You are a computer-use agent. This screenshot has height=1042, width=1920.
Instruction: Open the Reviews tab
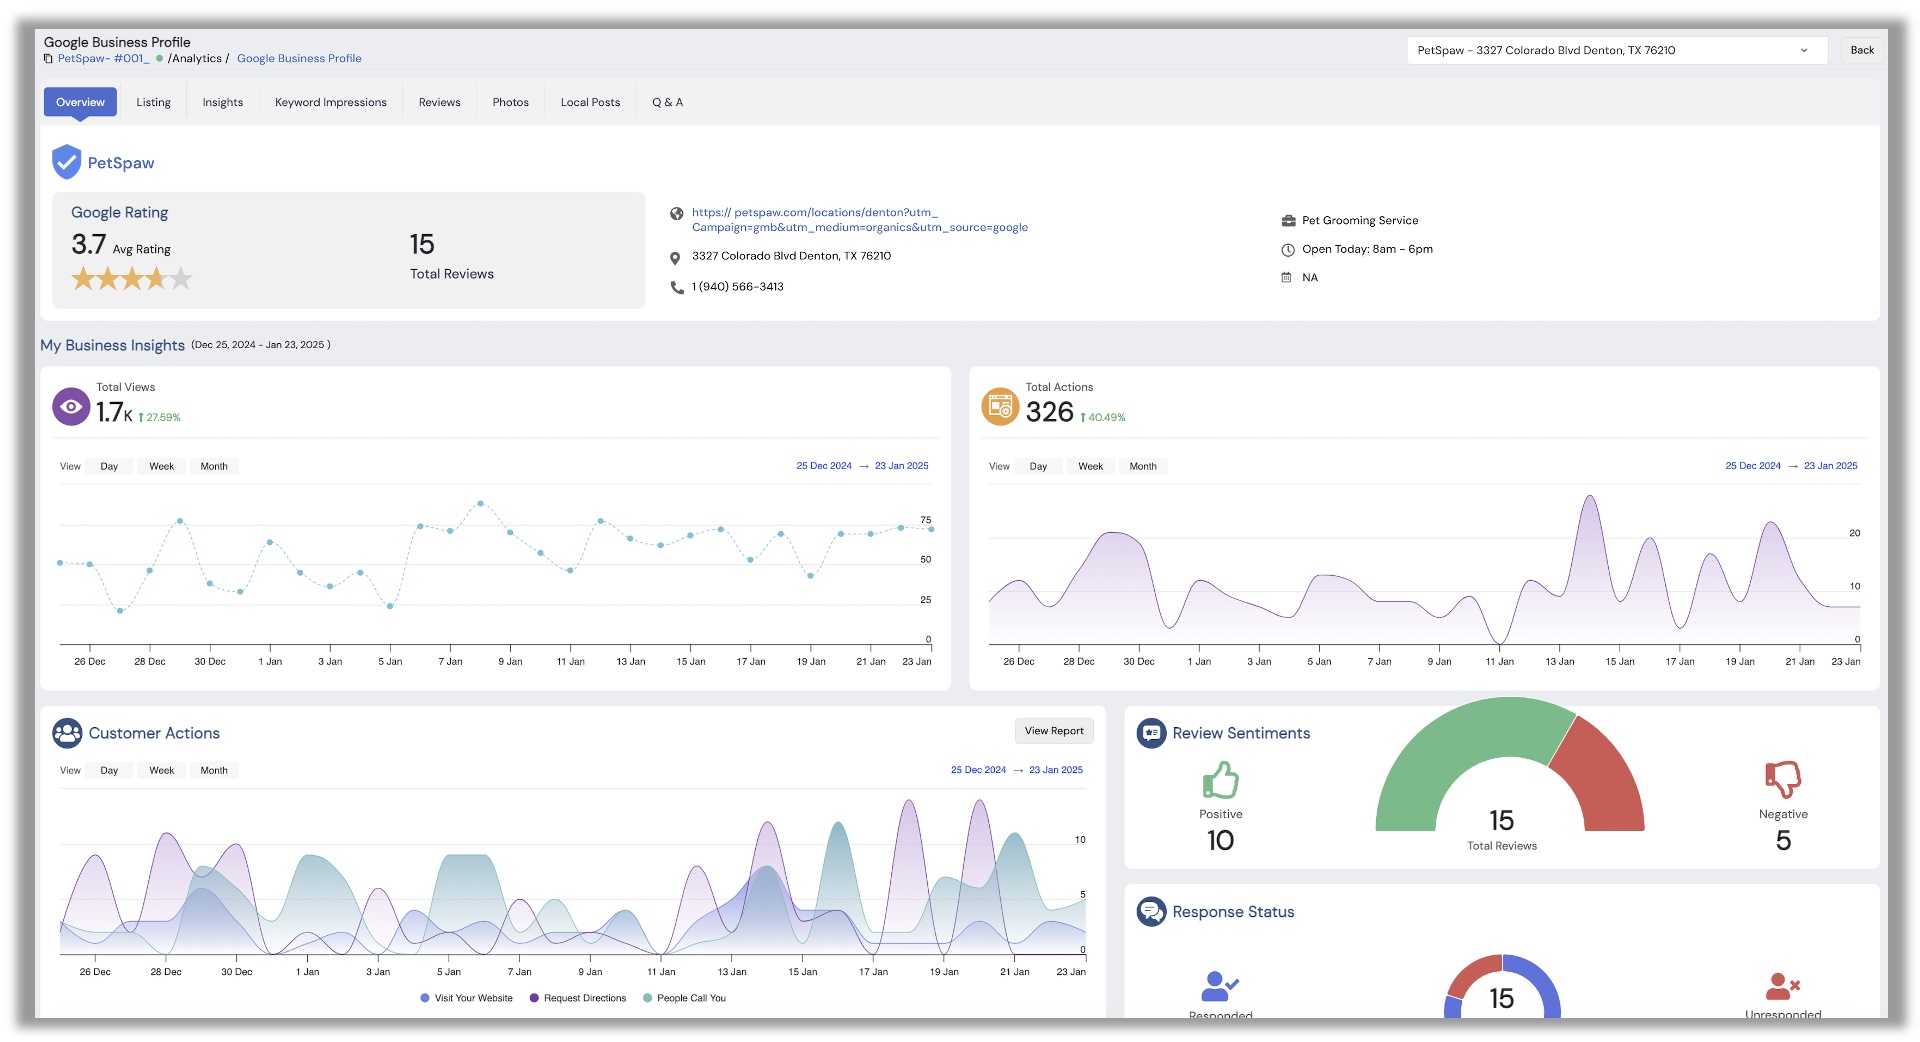439,102
